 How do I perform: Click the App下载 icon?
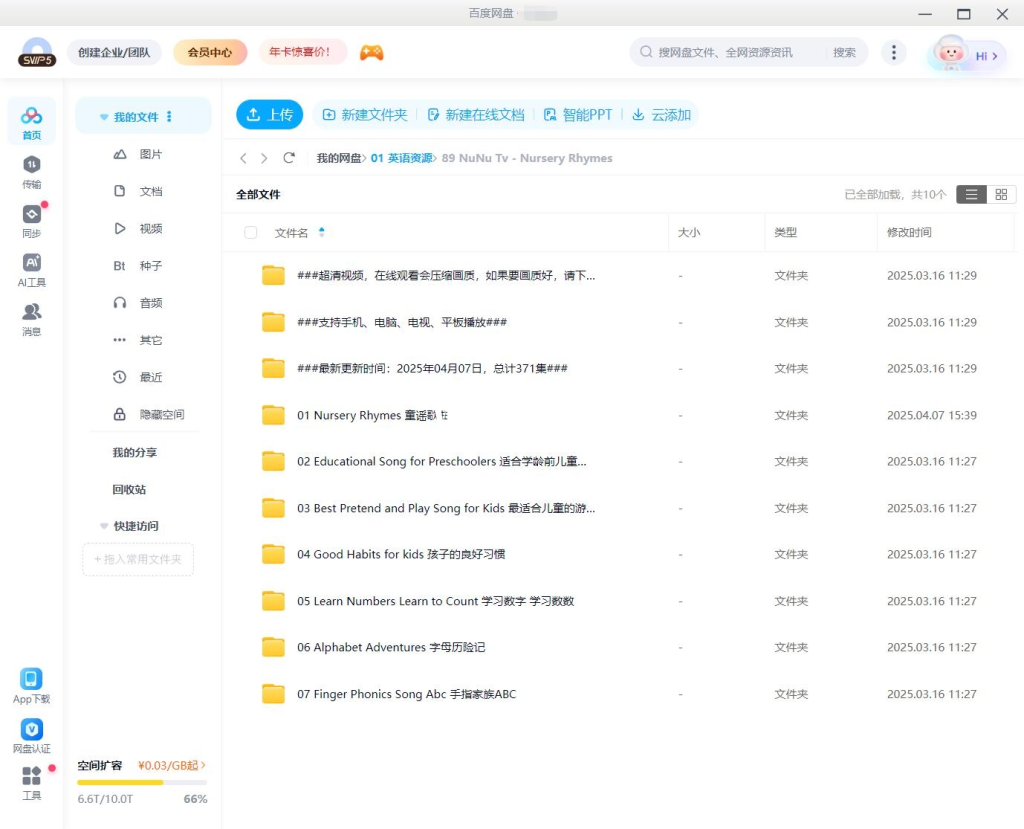click(32, 680)
